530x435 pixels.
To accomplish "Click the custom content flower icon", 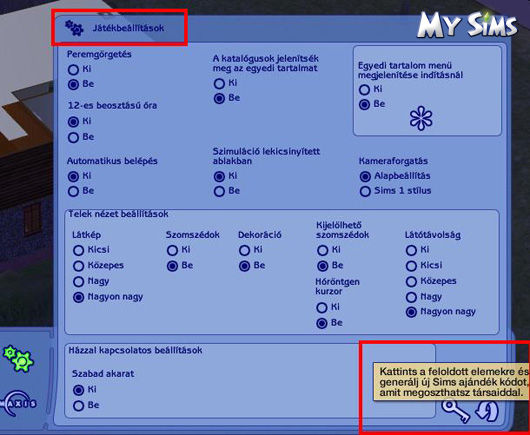I will pos(421,118).
